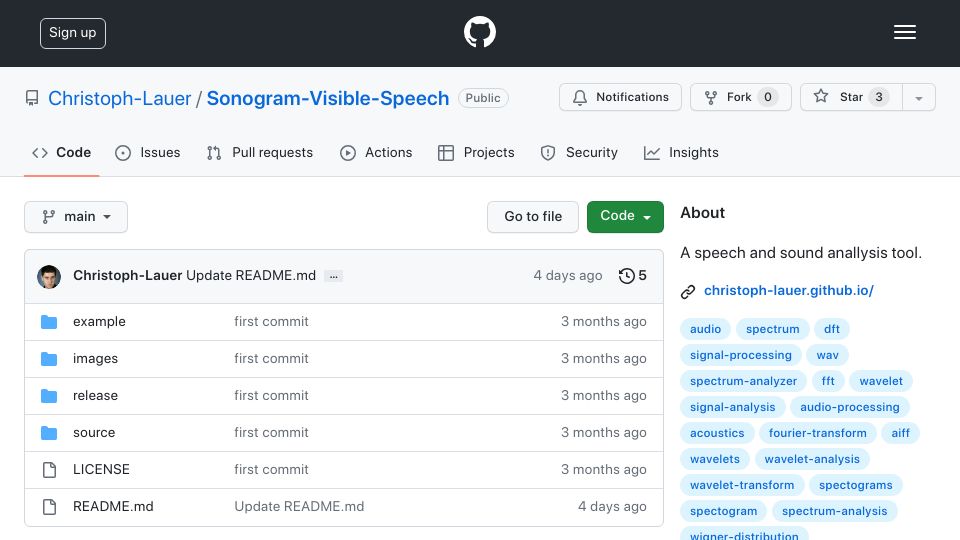Open the Insights tab
Image resolution: width=960 pixels, height=540 pixels.
681,152
